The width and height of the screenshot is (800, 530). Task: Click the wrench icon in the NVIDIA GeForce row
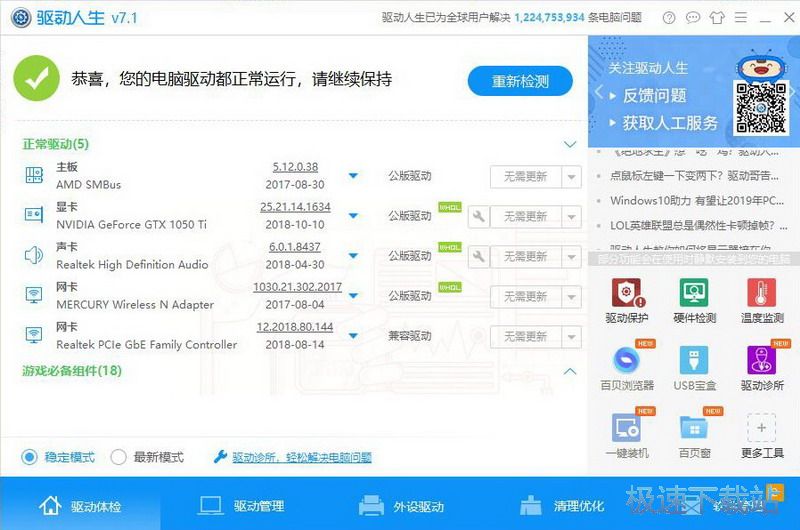coord(479,216)
